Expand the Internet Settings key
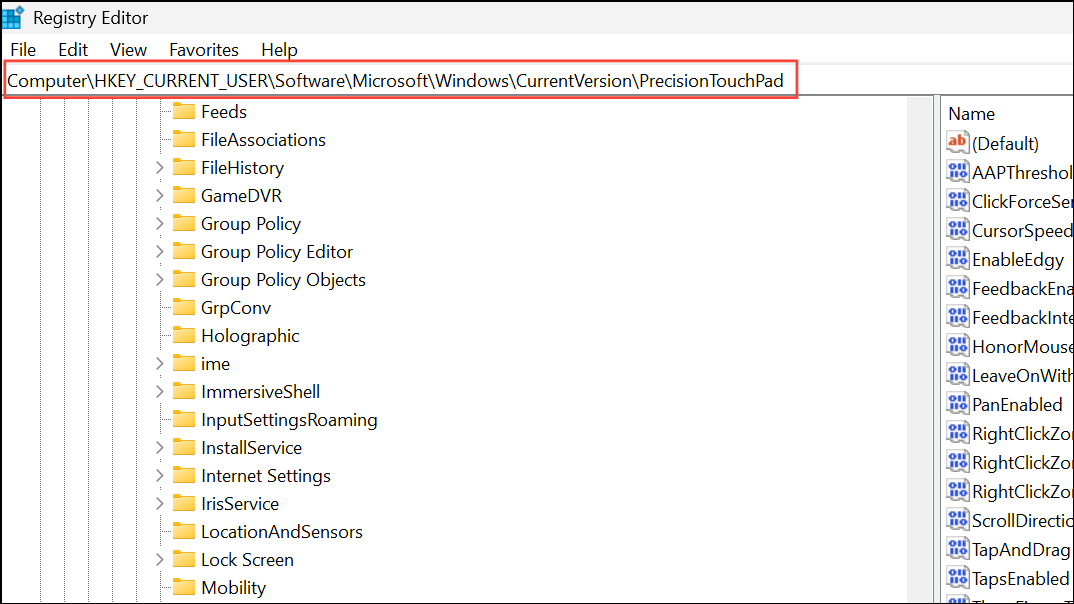The height and width of the screenshot is (604, 1074). (159, 475)
